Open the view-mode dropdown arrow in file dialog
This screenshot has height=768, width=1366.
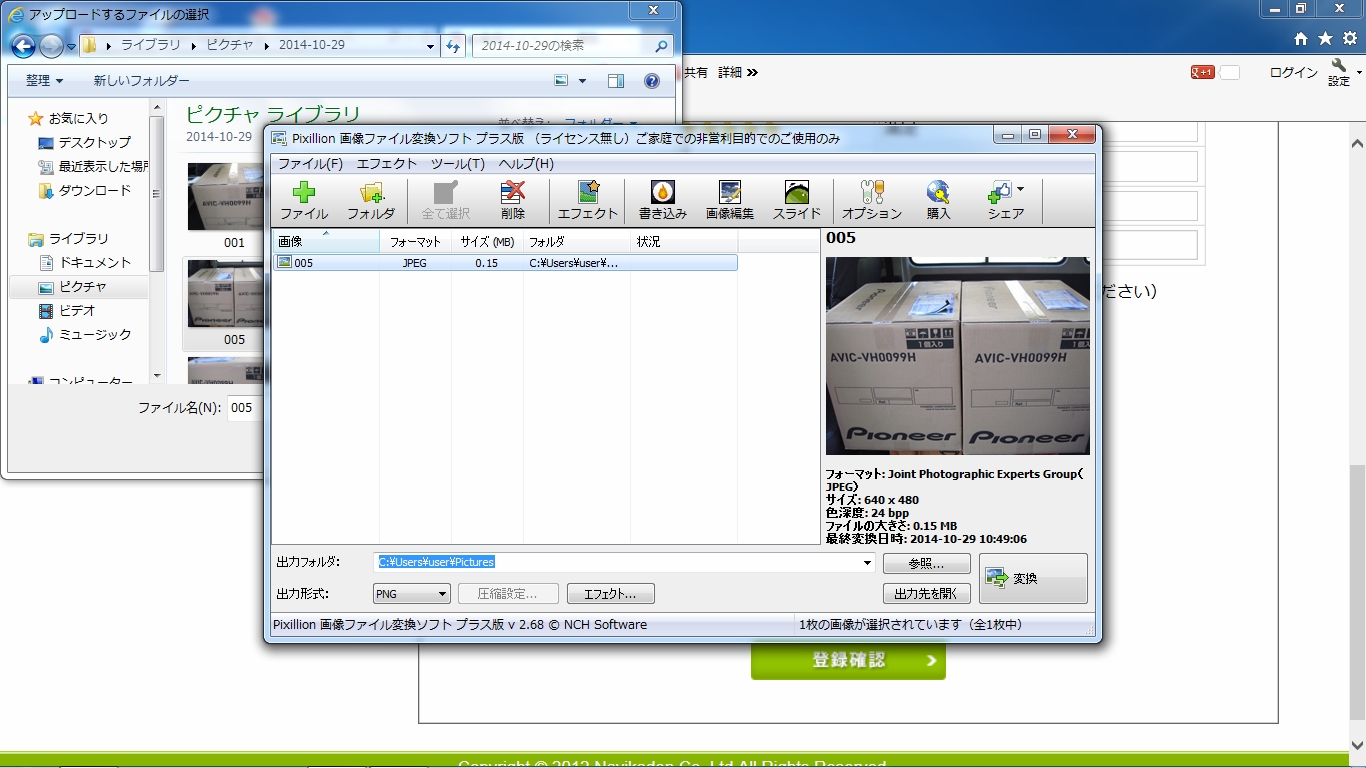[582, 81]
